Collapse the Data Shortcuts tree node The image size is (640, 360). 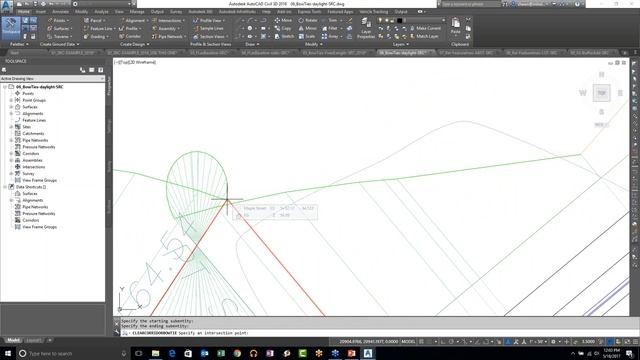pyautogui.click(x=5, y=187)
